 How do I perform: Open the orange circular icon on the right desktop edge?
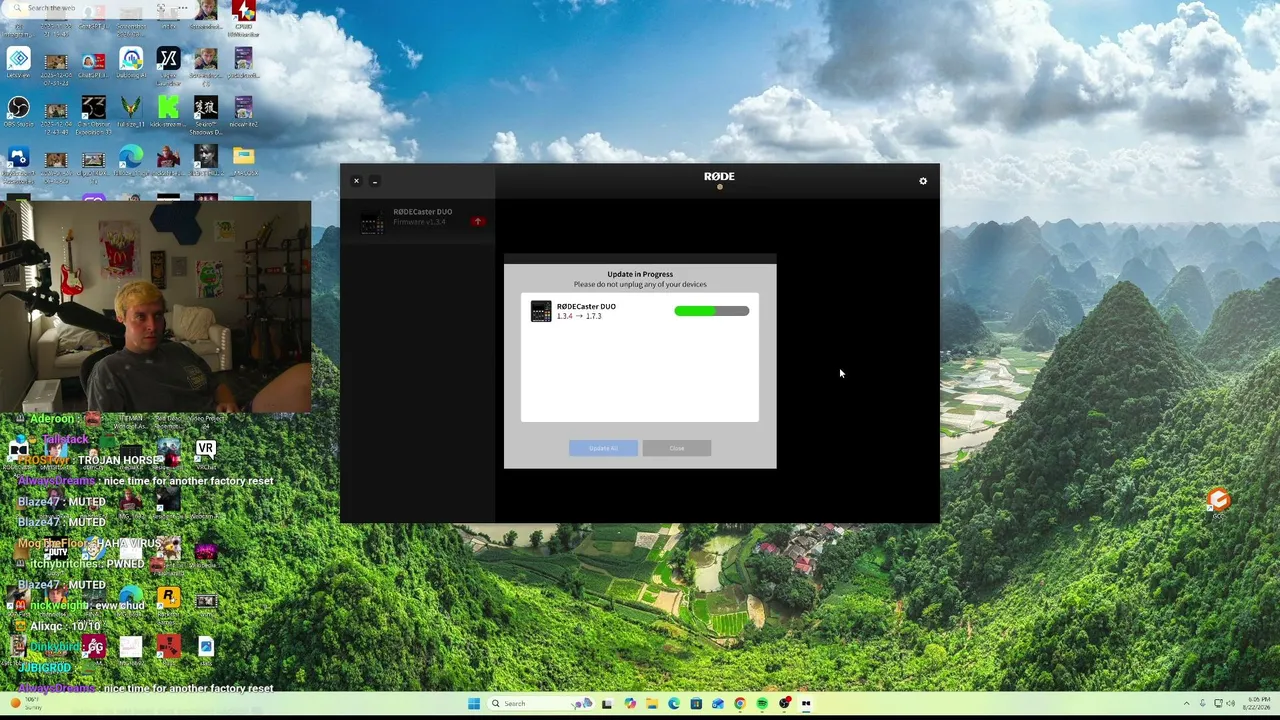coord(1218,499)
